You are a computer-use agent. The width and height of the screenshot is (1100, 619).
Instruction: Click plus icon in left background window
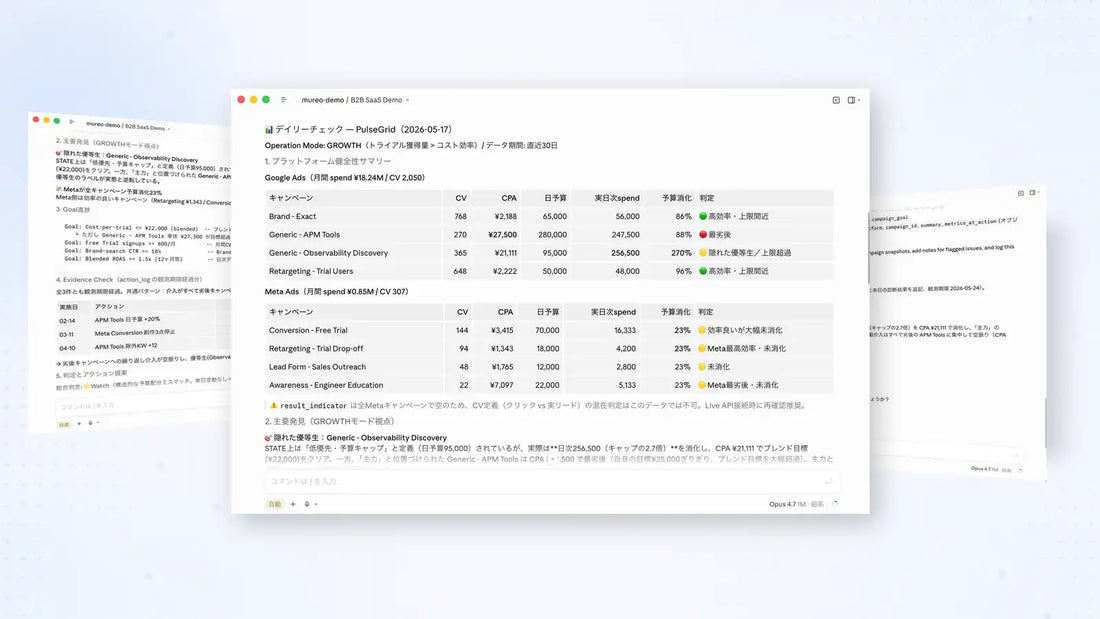pyautogui.click(x=79, y=423)
